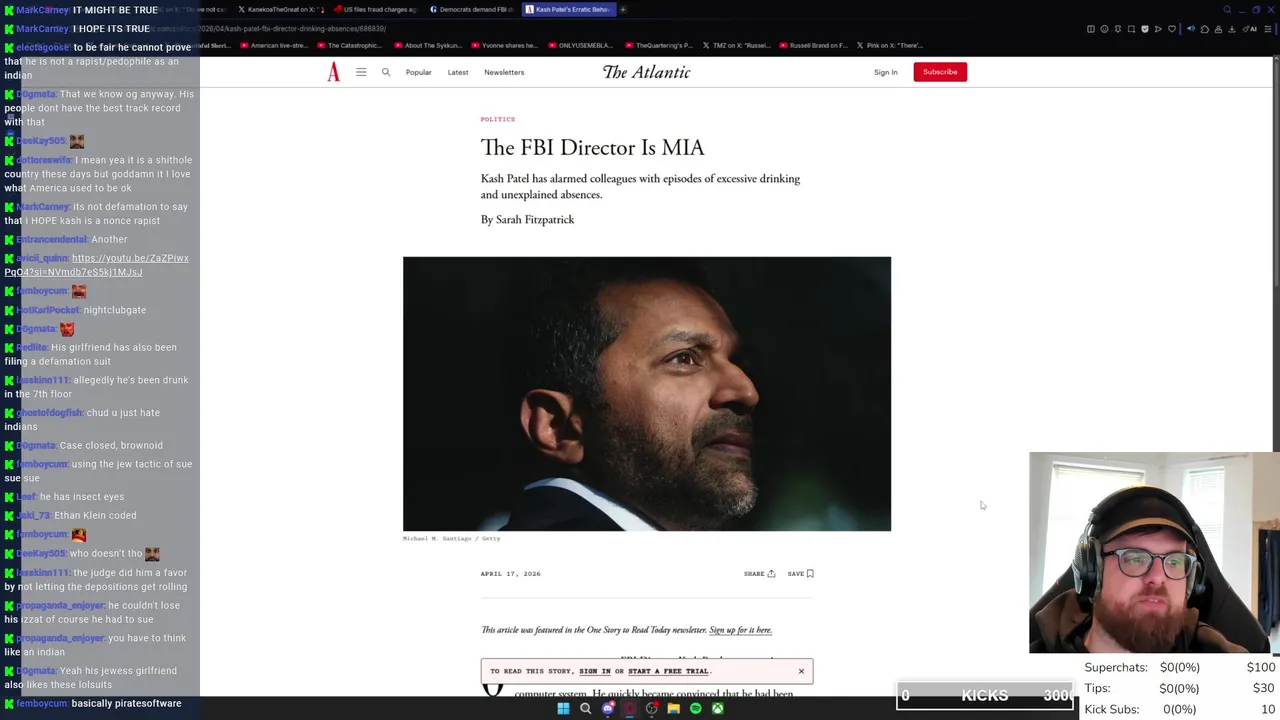Click the ad blocker shield icon

[1145, 29]
